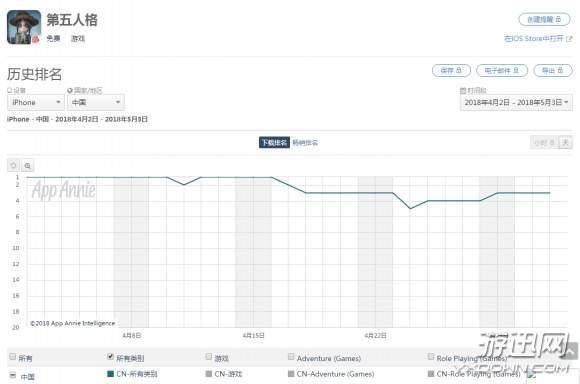The width and height of the screenshot is (580, 384).
Task: Click the calendar icon above date range
Action: coord(463,91)
